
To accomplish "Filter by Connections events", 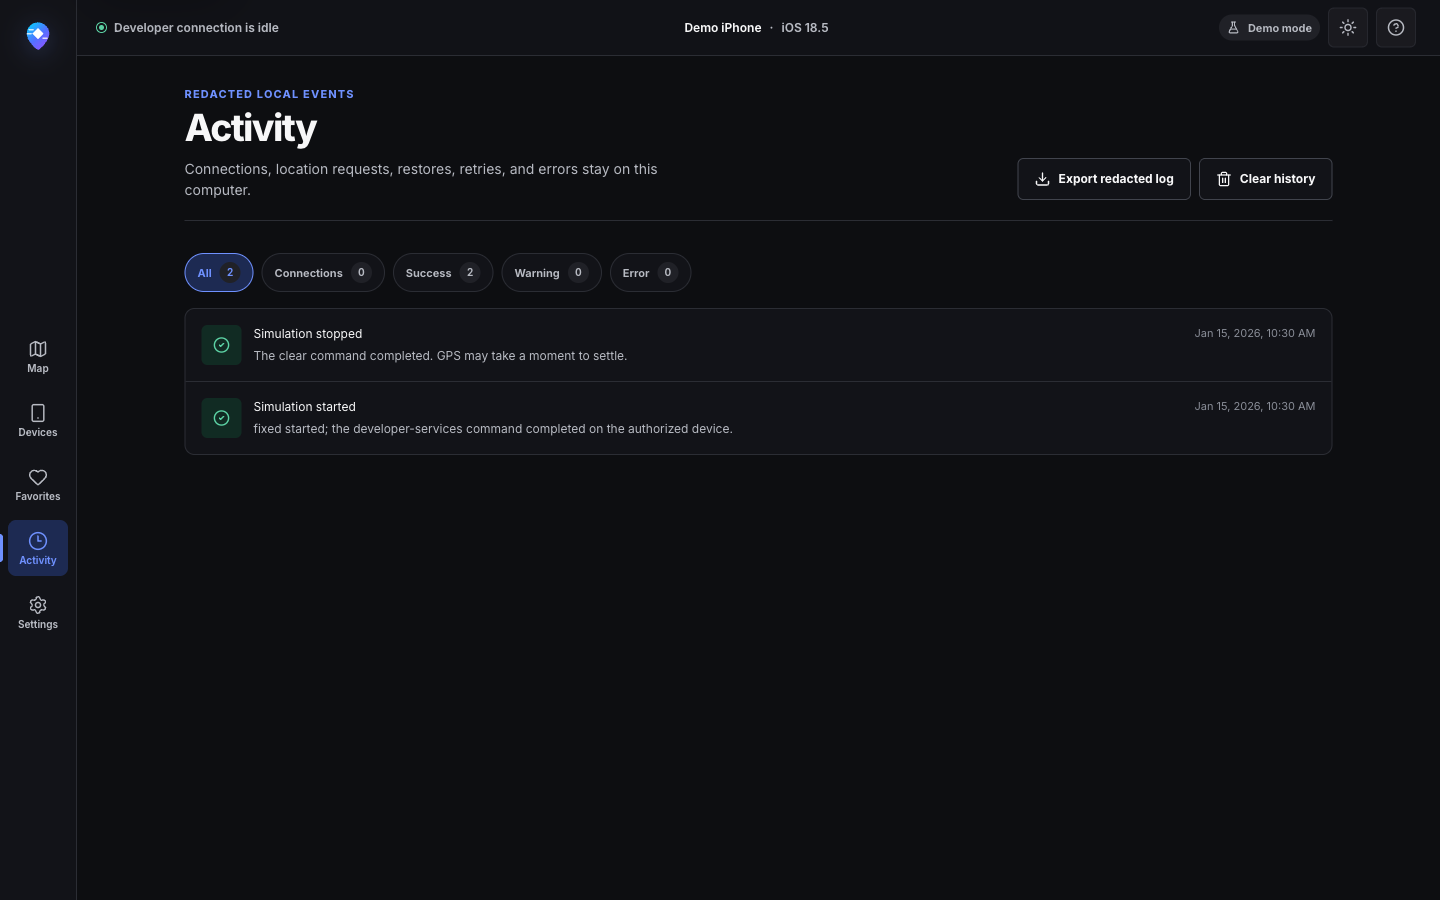I will click(323, 273).
